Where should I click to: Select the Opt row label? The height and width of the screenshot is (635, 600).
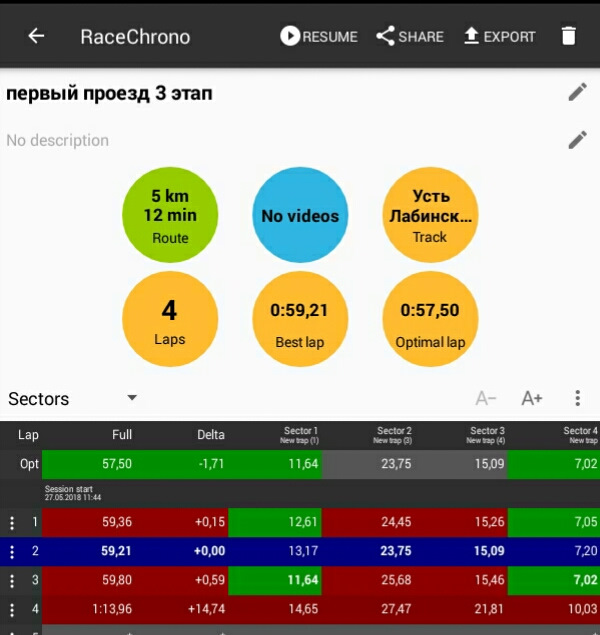tap(29, 464)
